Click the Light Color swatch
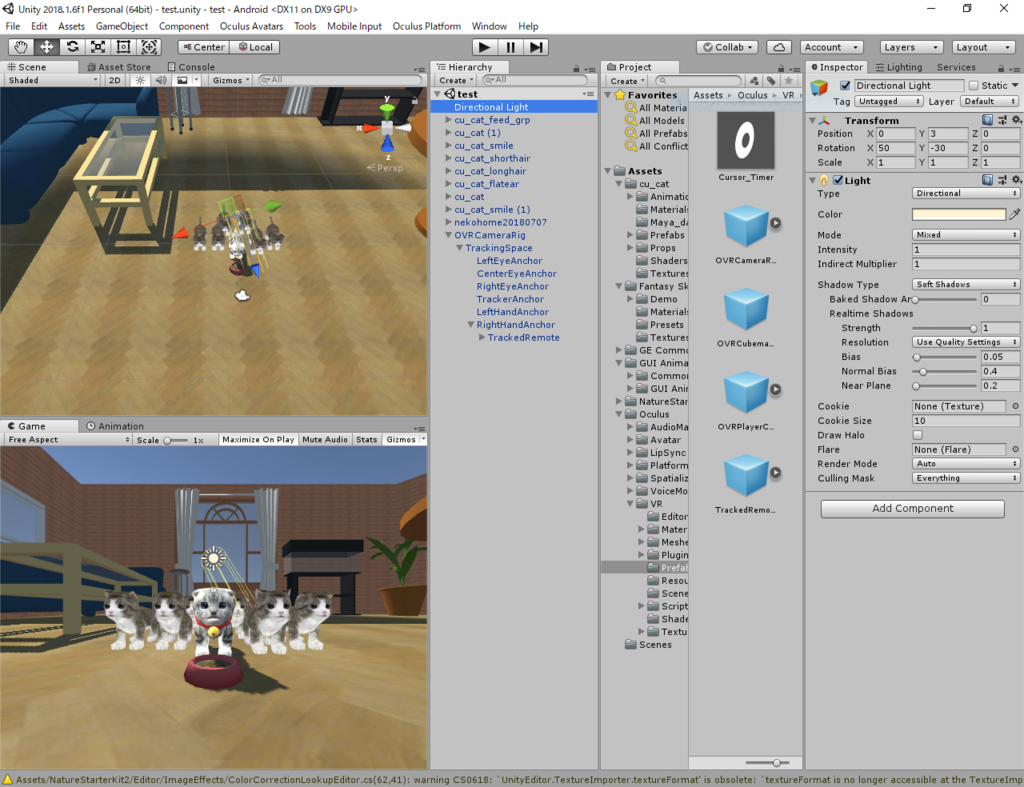 [959, 214]
